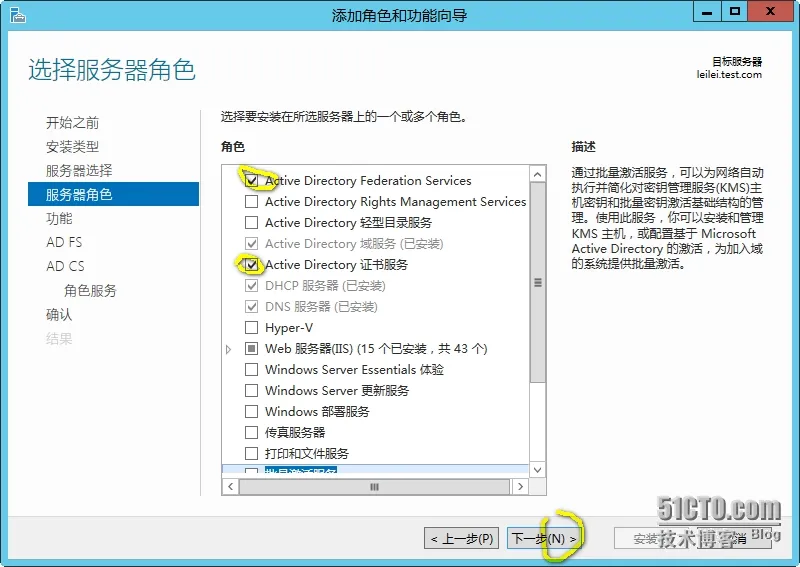The height and width of the screenshot is (567, 800).
Task: Enable Windows Server Essentials 体验 role
Action: (252, 369)
